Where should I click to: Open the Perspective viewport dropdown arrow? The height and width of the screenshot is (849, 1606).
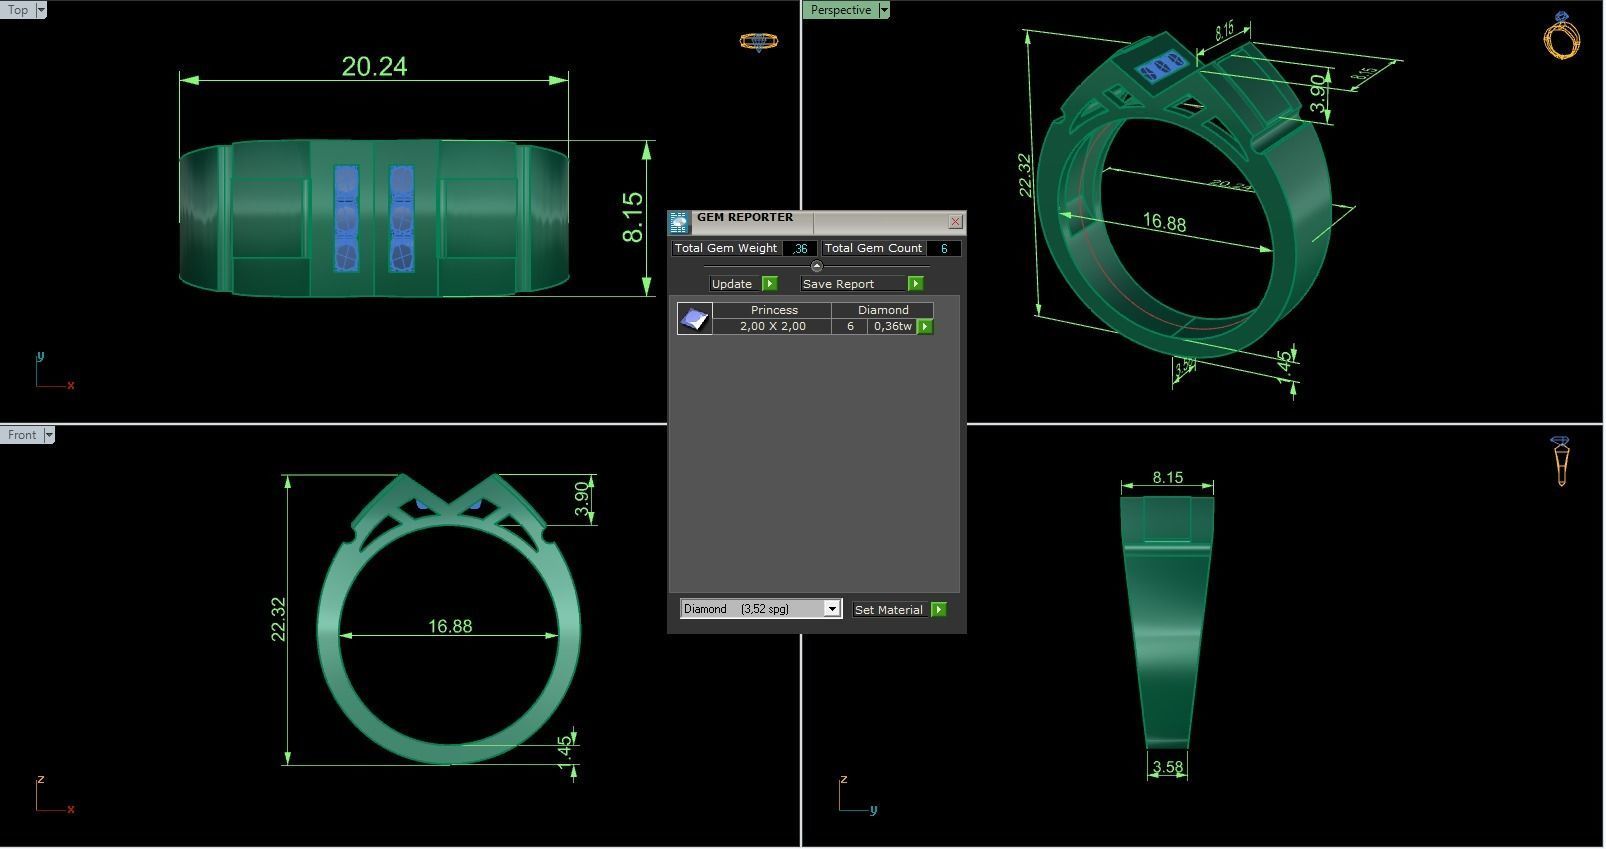coord(884,10)
